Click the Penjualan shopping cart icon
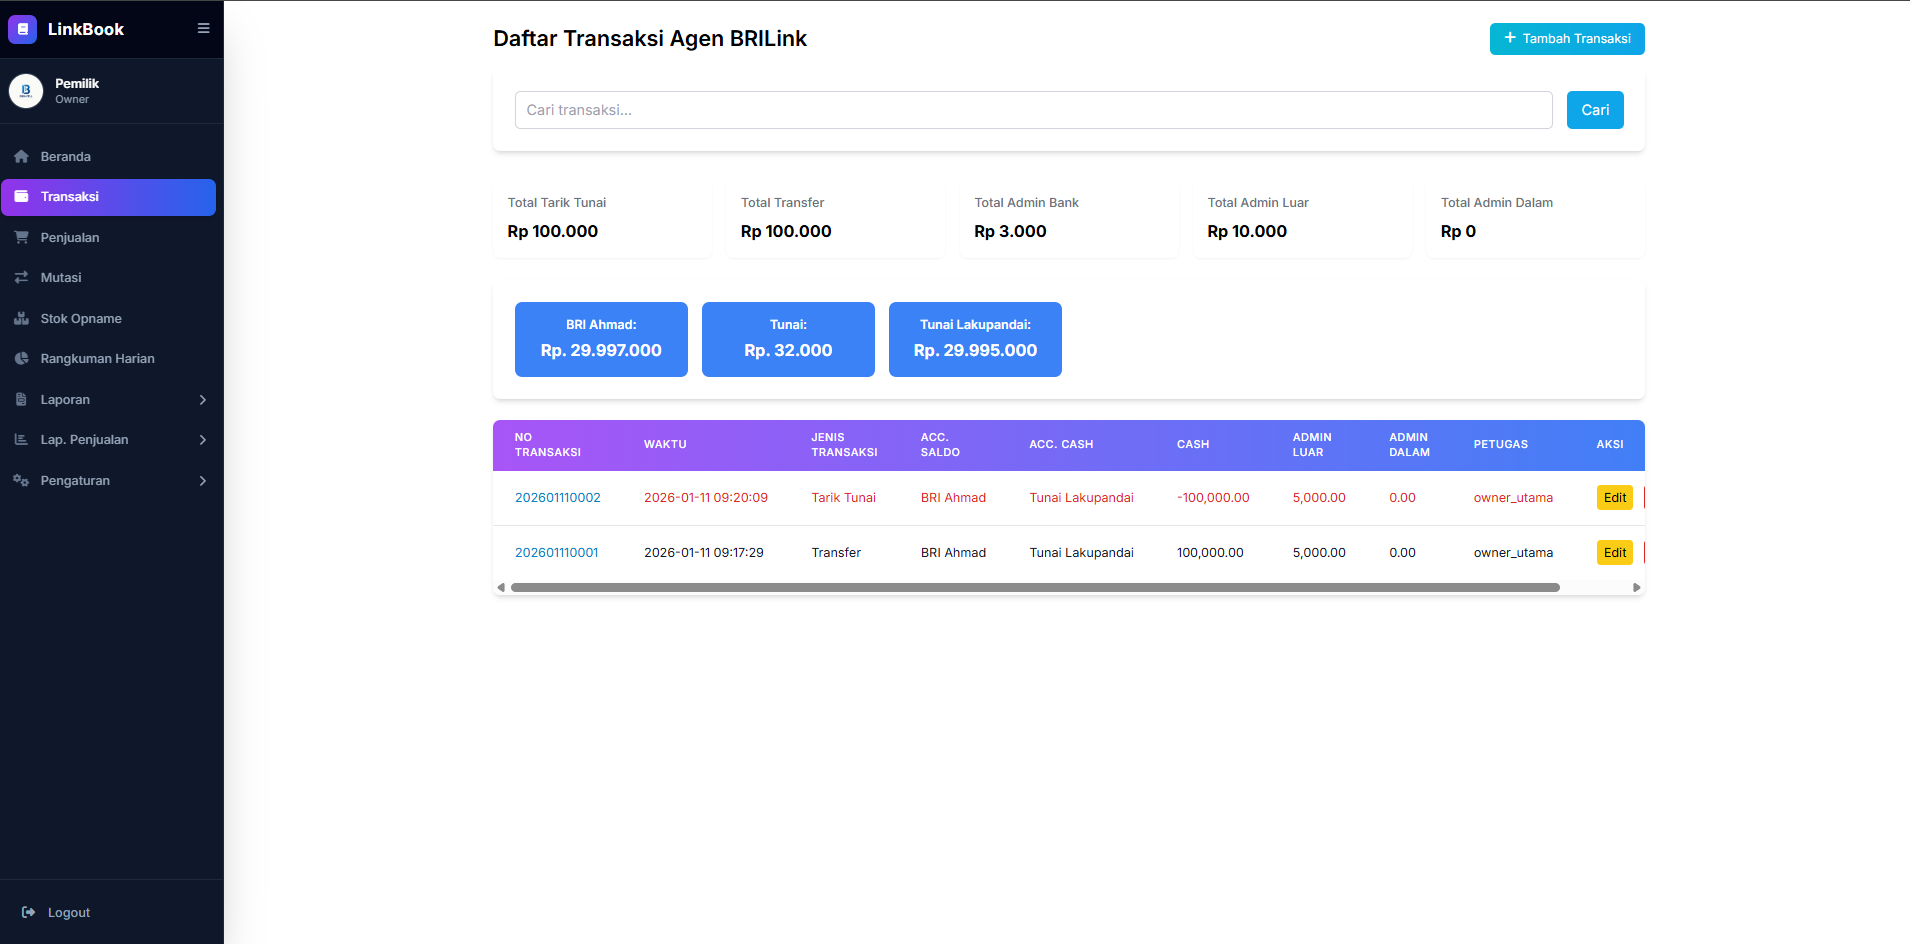Screen dimensions: 1910x944 [21, 238]
